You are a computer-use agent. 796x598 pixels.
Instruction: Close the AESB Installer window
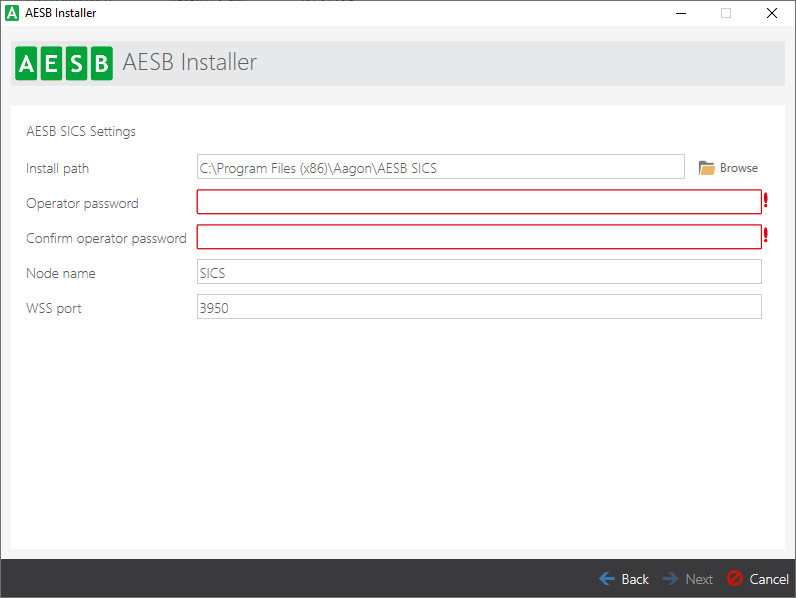772,13
